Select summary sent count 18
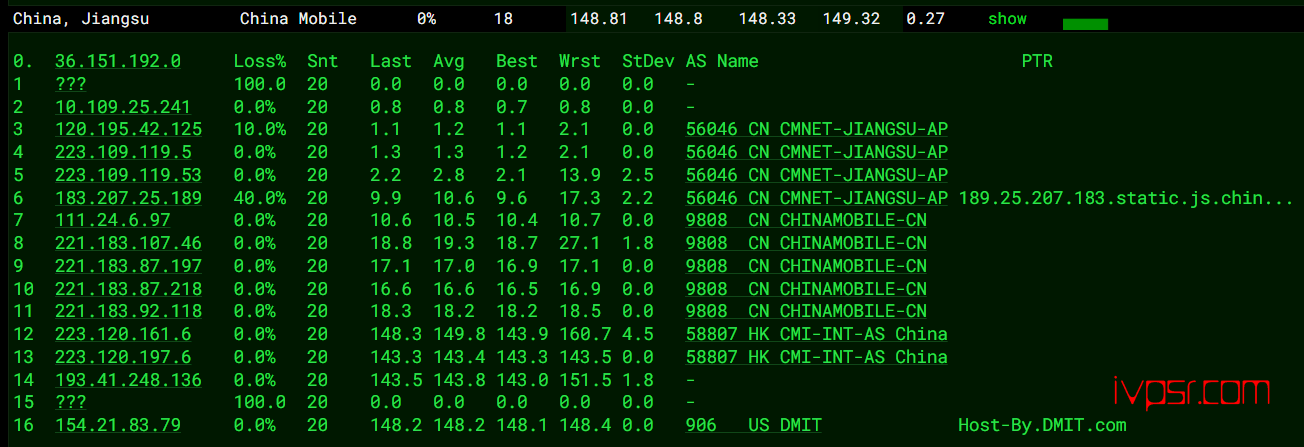Viewport: 1304px width, 447px height. point(504,19)
